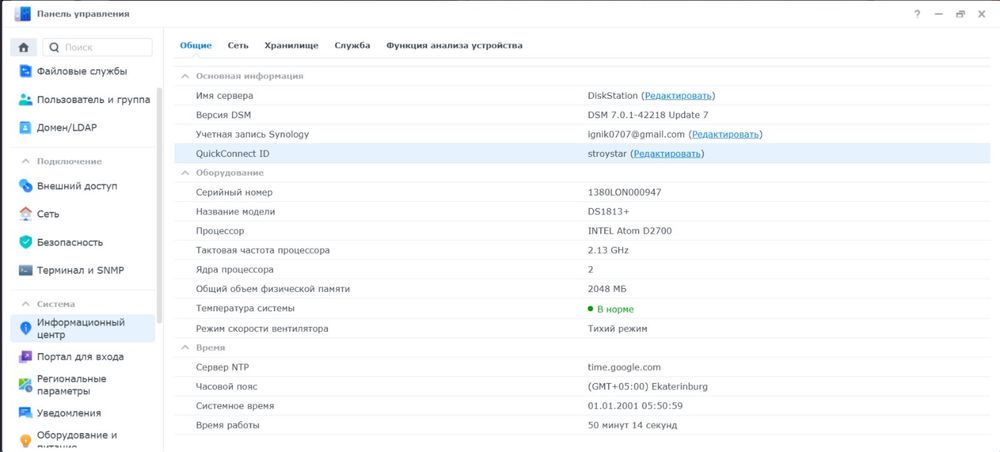The height and width of the screenshot is (452, 1000).
Task: Open Пользователь и группа icon
Action: pyautogui.click(x=26, y=99)
